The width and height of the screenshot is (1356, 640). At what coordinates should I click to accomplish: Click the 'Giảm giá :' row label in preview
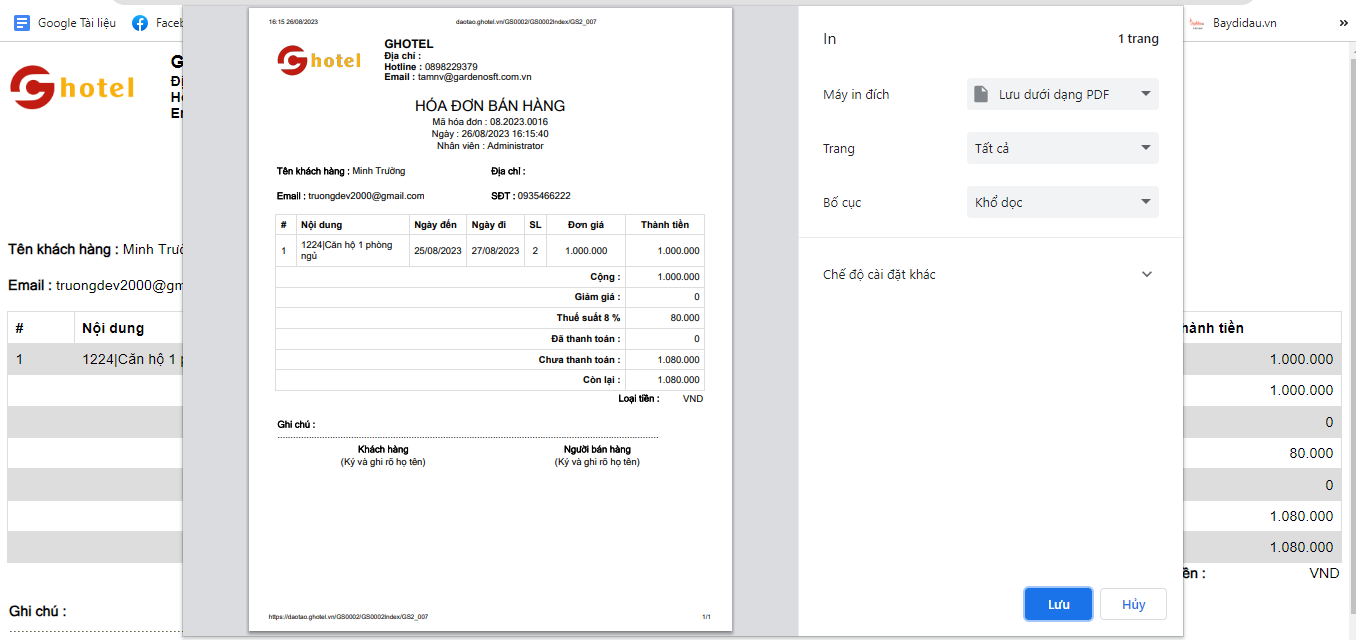[x=598, y=297]
